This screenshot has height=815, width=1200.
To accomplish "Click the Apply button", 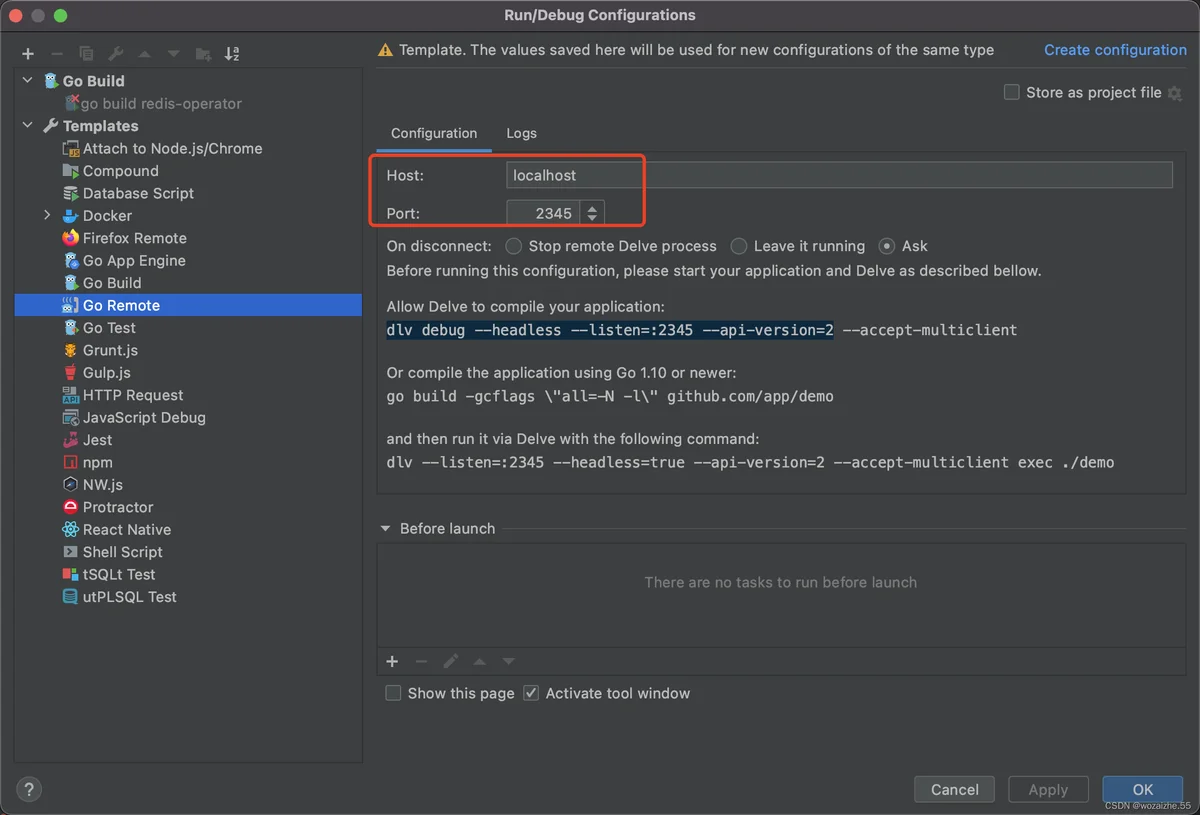I will click(1048, 789).
